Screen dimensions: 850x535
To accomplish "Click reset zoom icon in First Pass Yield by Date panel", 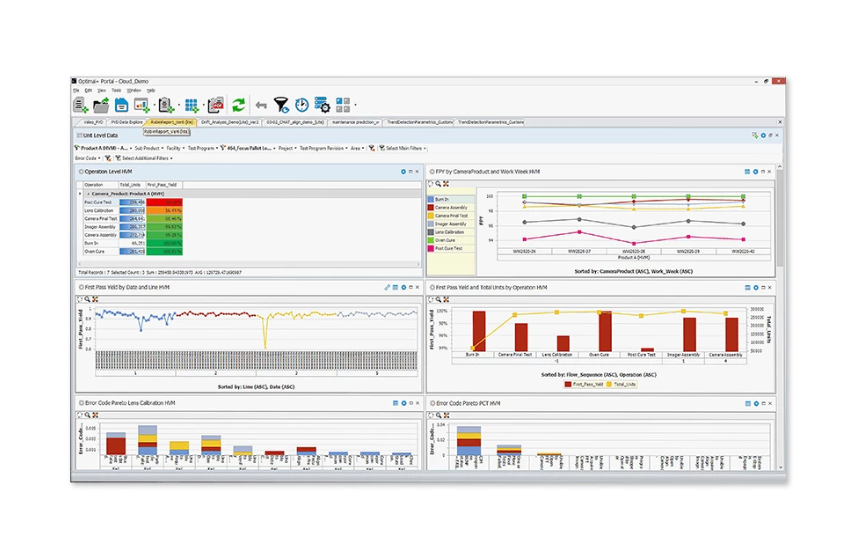I will (95, 299).
